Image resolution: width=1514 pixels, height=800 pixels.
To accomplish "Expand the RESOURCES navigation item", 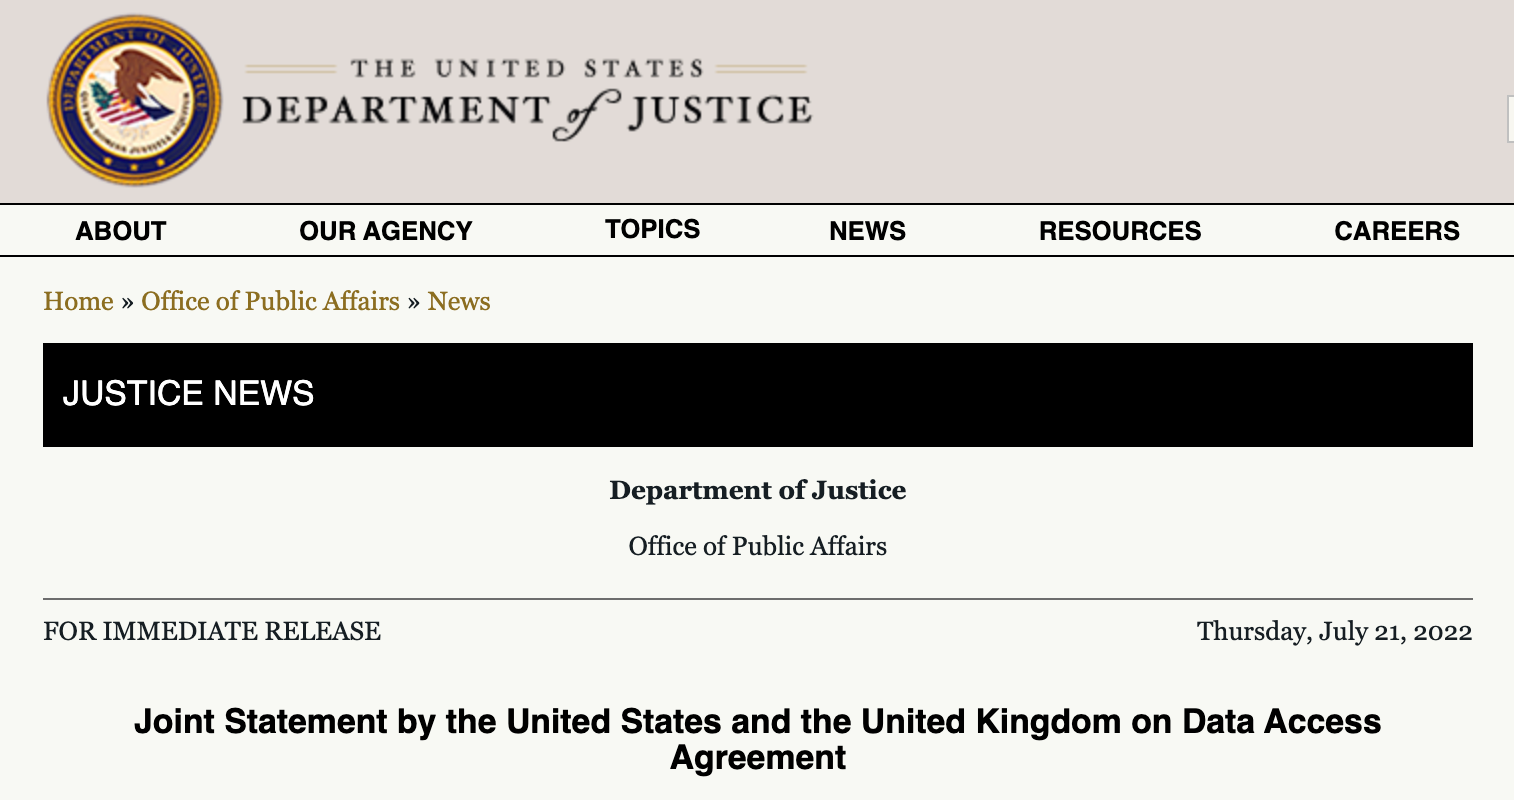I will [1120, 231].
